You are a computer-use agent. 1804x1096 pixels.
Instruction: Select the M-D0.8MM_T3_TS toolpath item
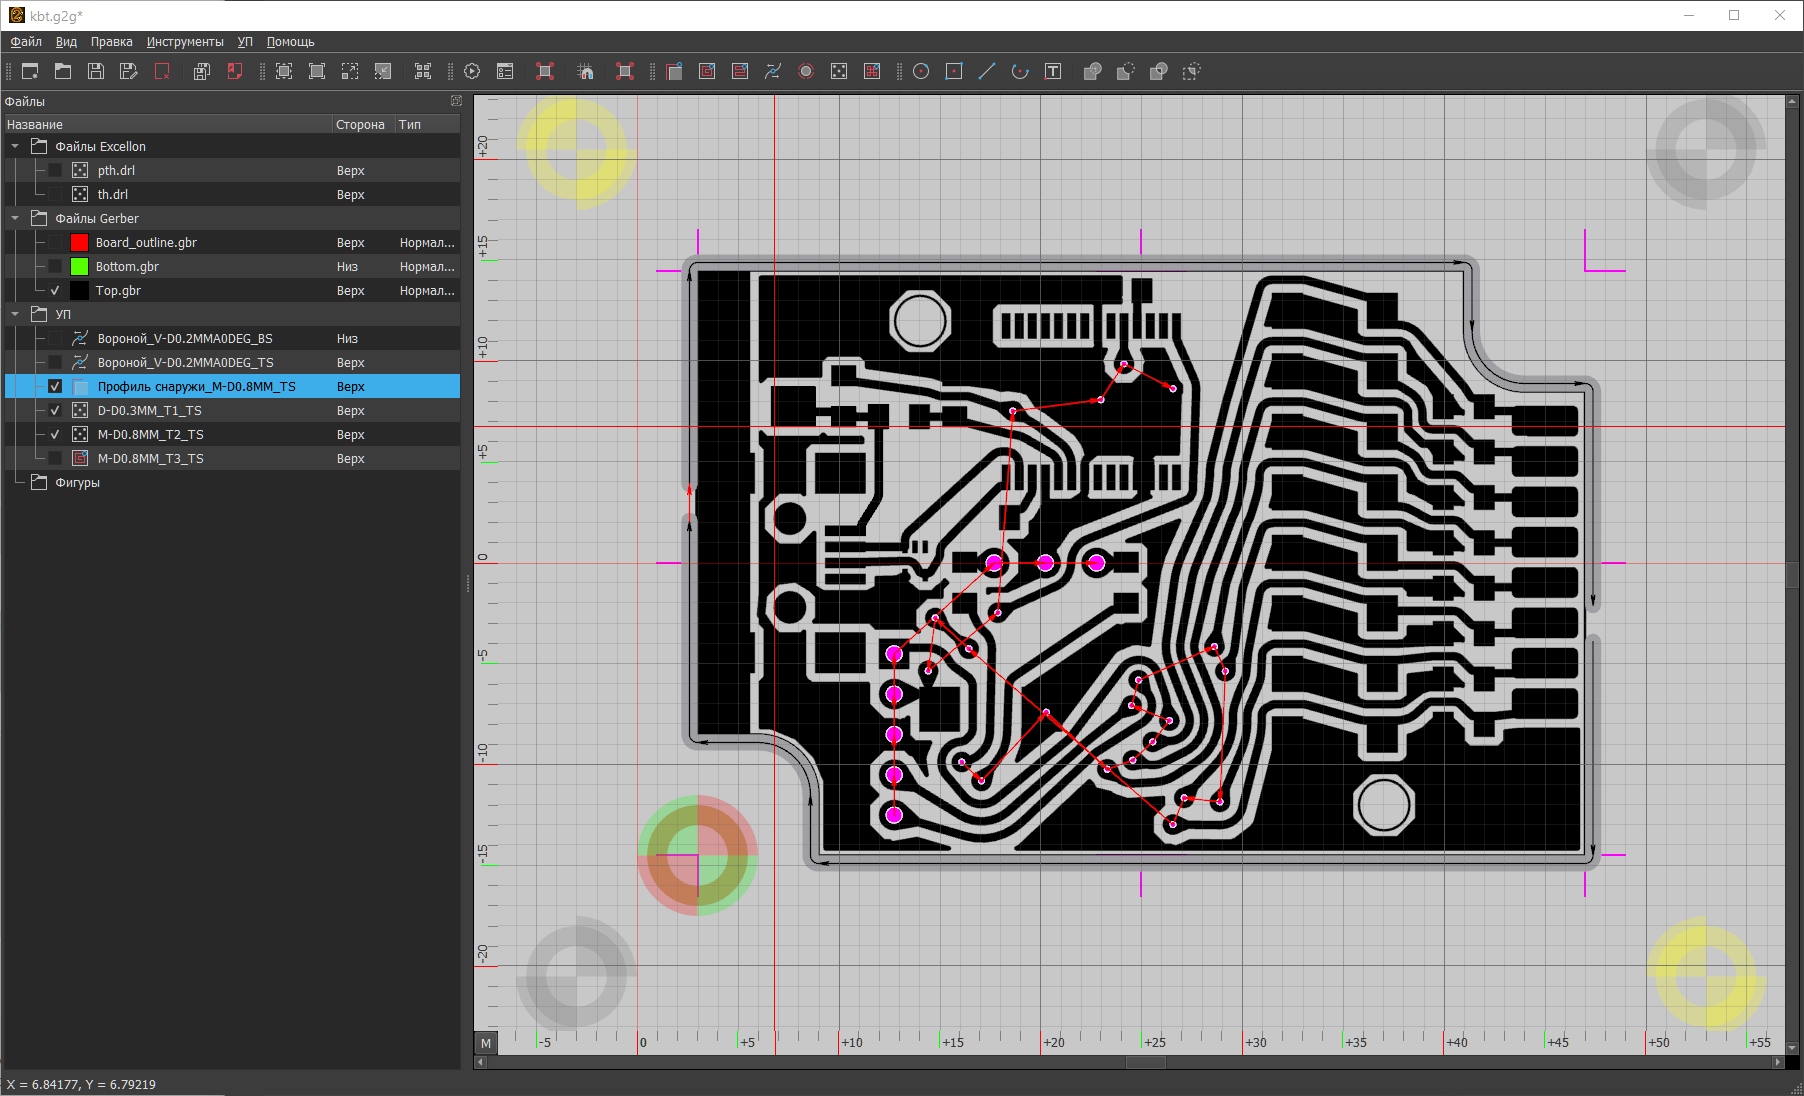pyautogui.click(x=150, y=459)
